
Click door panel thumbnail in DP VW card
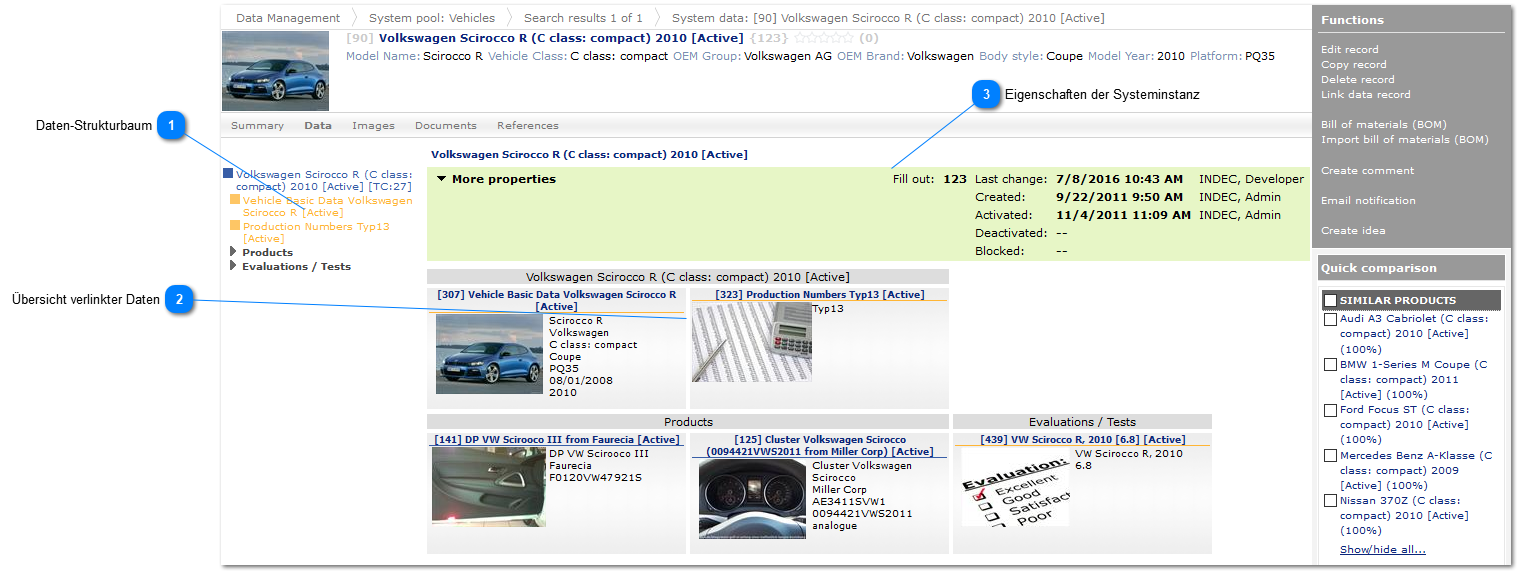tap(490, 486)
